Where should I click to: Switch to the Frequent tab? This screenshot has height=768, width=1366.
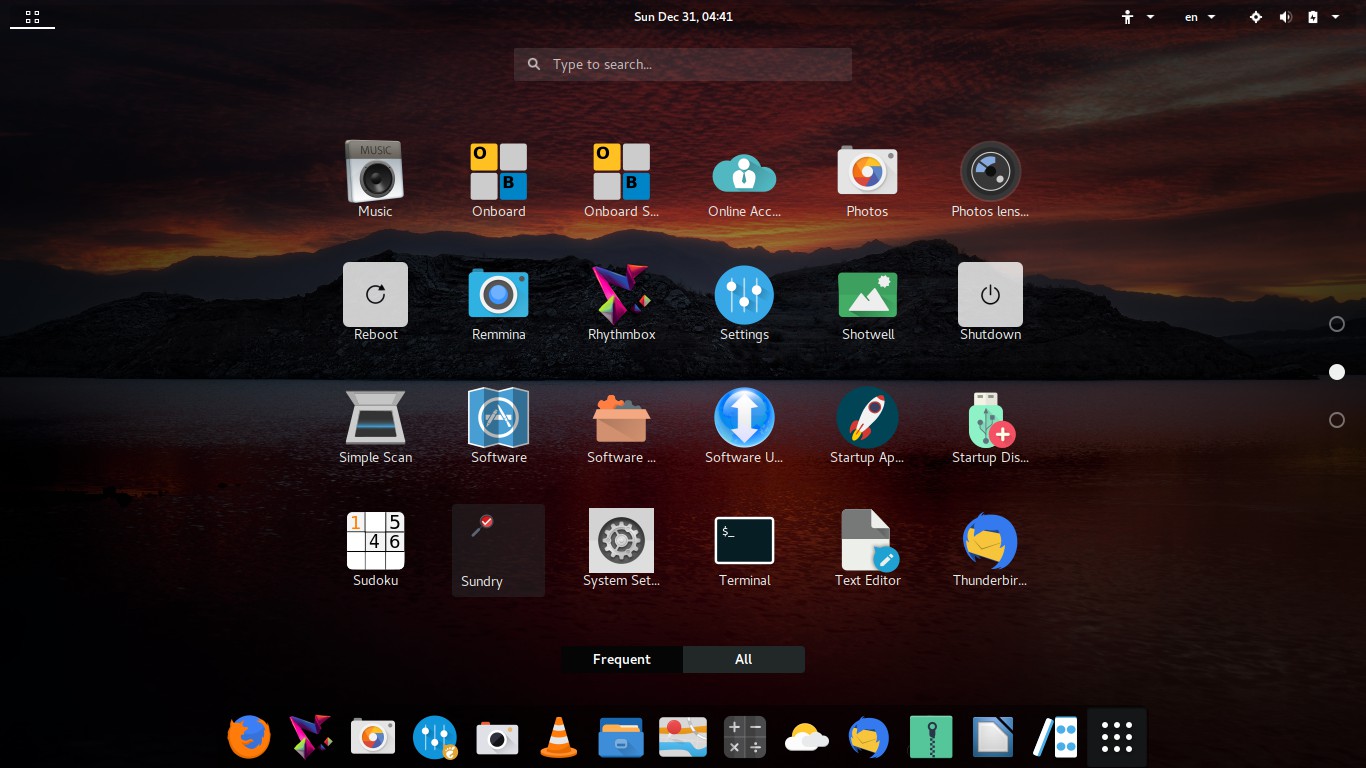pyautogui.click(x=622, y=659)
